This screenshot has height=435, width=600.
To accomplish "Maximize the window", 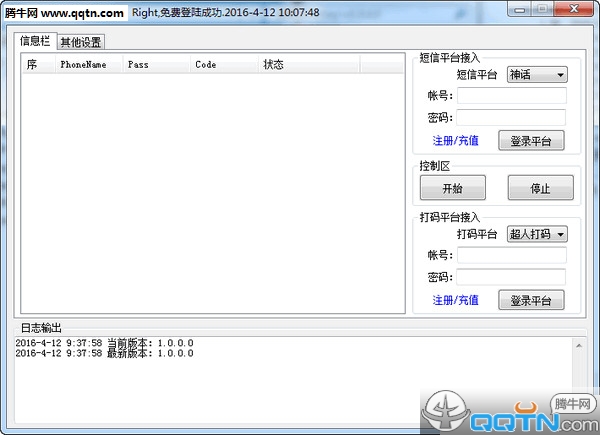I will click(x=543, y=9).
